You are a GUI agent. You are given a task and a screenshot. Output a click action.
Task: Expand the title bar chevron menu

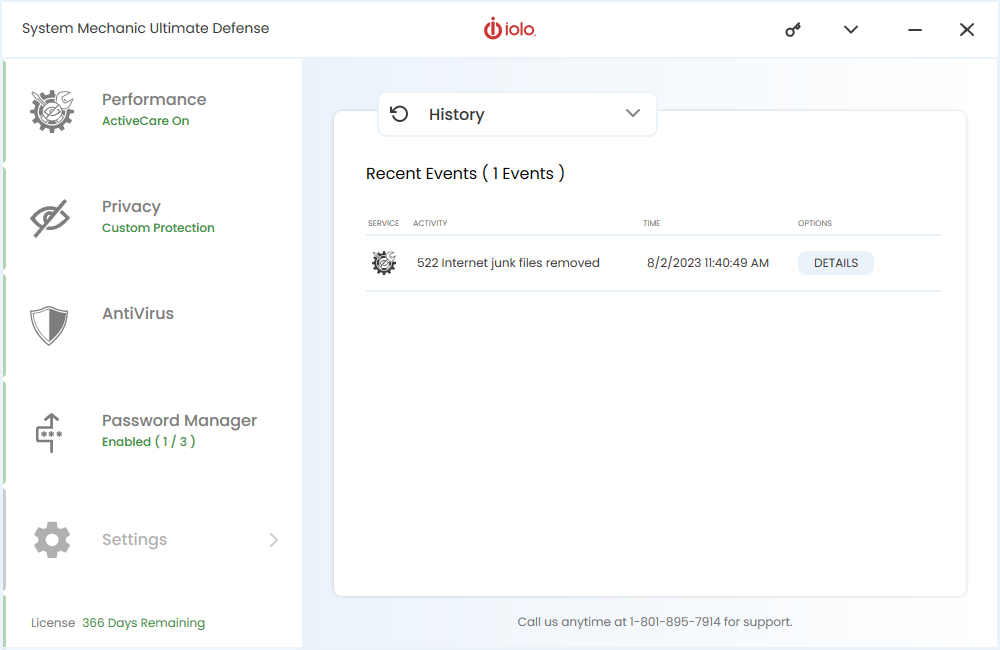[851, 29]
